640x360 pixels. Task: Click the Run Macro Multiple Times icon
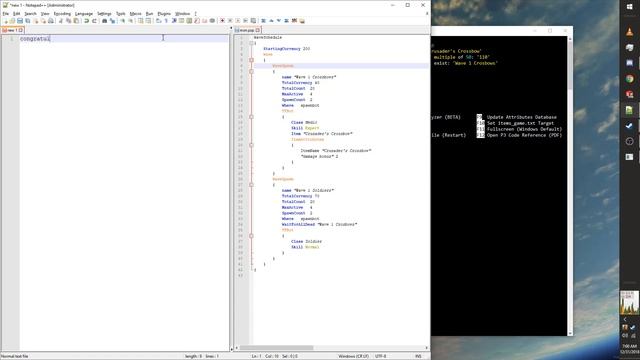point(246,20)
